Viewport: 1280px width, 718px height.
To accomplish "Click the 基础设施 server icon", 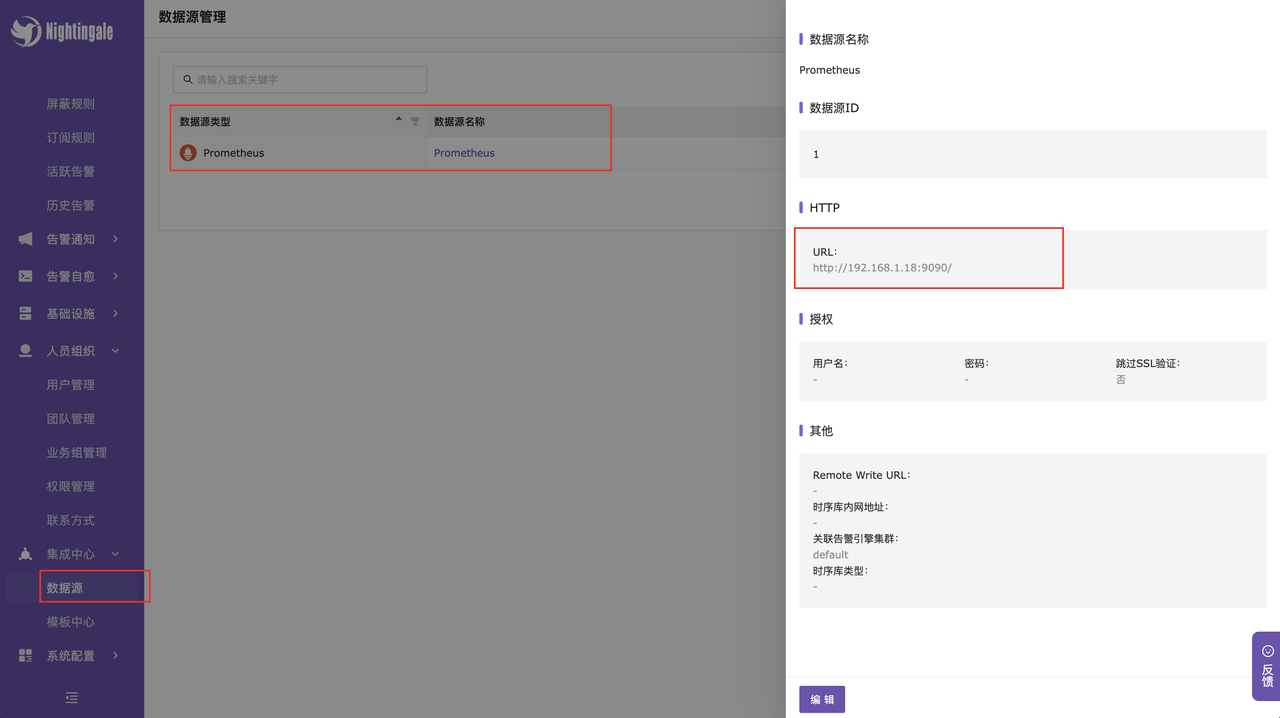I will tap(26, 314).
